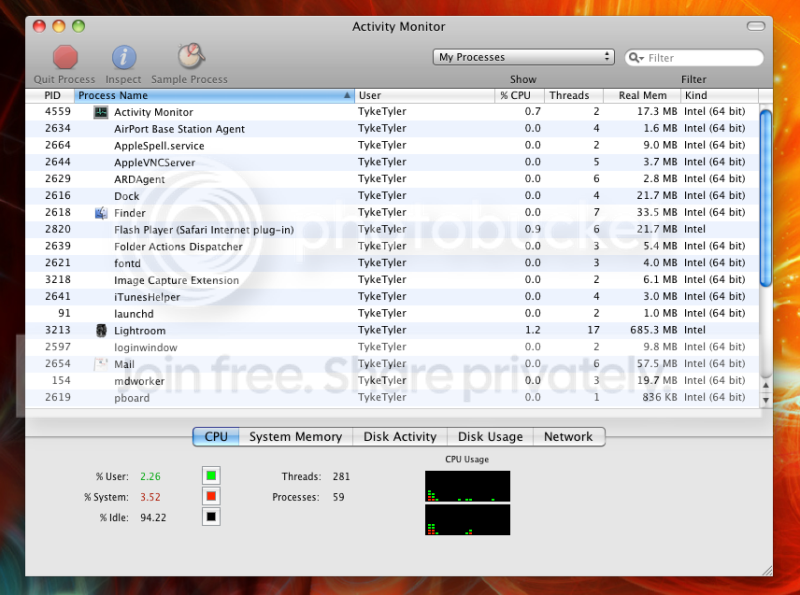This screenshot has width=800, height=595.
Task: Select the Disk Usage tab
Action: tap(490, 437)
